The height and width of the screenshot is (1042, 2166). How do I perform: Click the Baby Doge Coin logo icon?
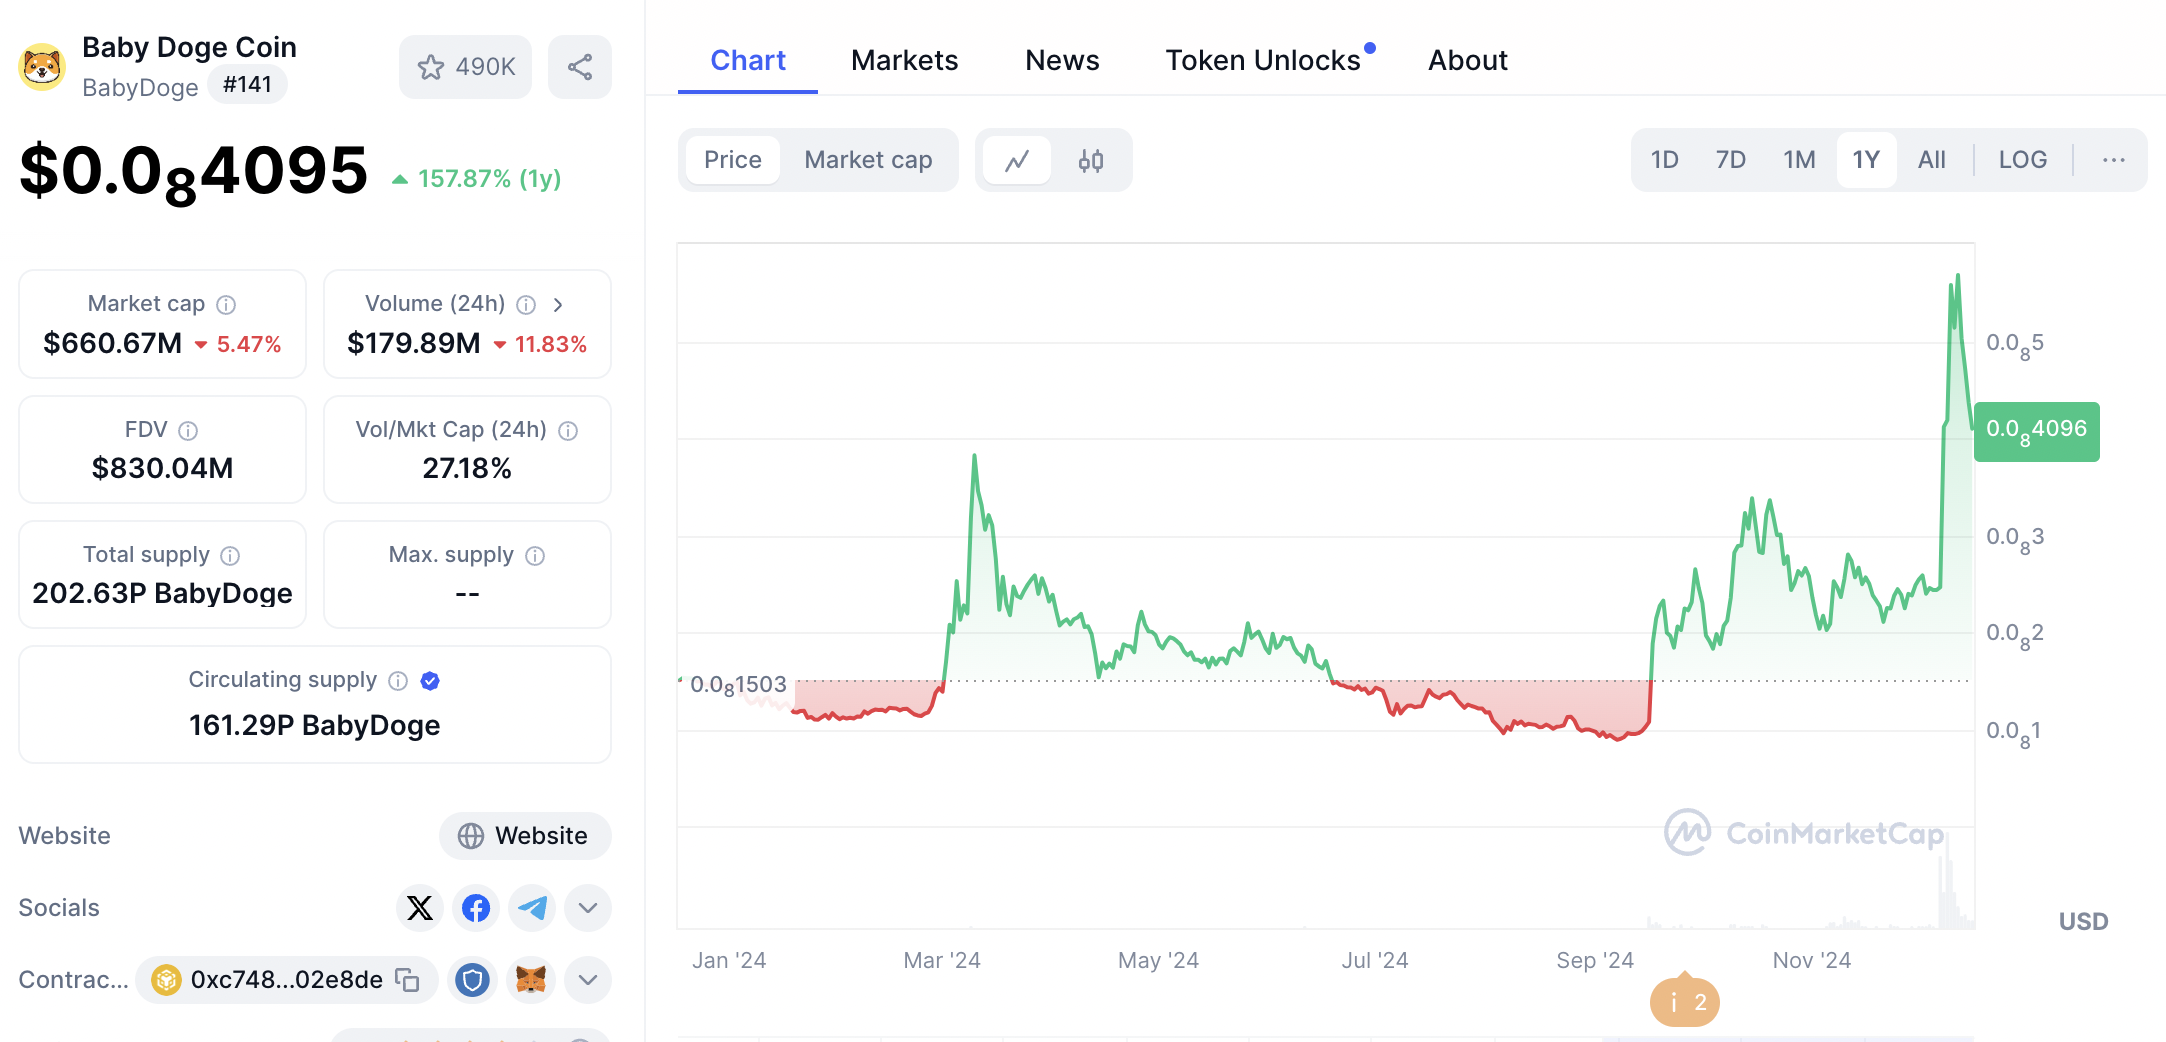[42, 67]
